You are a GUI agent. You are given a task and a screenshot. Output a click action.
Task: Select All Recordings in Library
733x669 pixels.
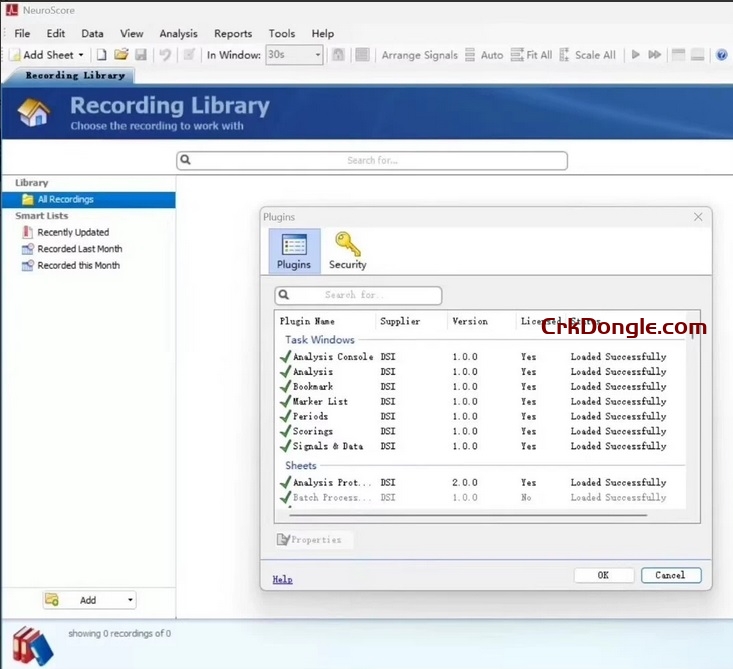(89, 200)
